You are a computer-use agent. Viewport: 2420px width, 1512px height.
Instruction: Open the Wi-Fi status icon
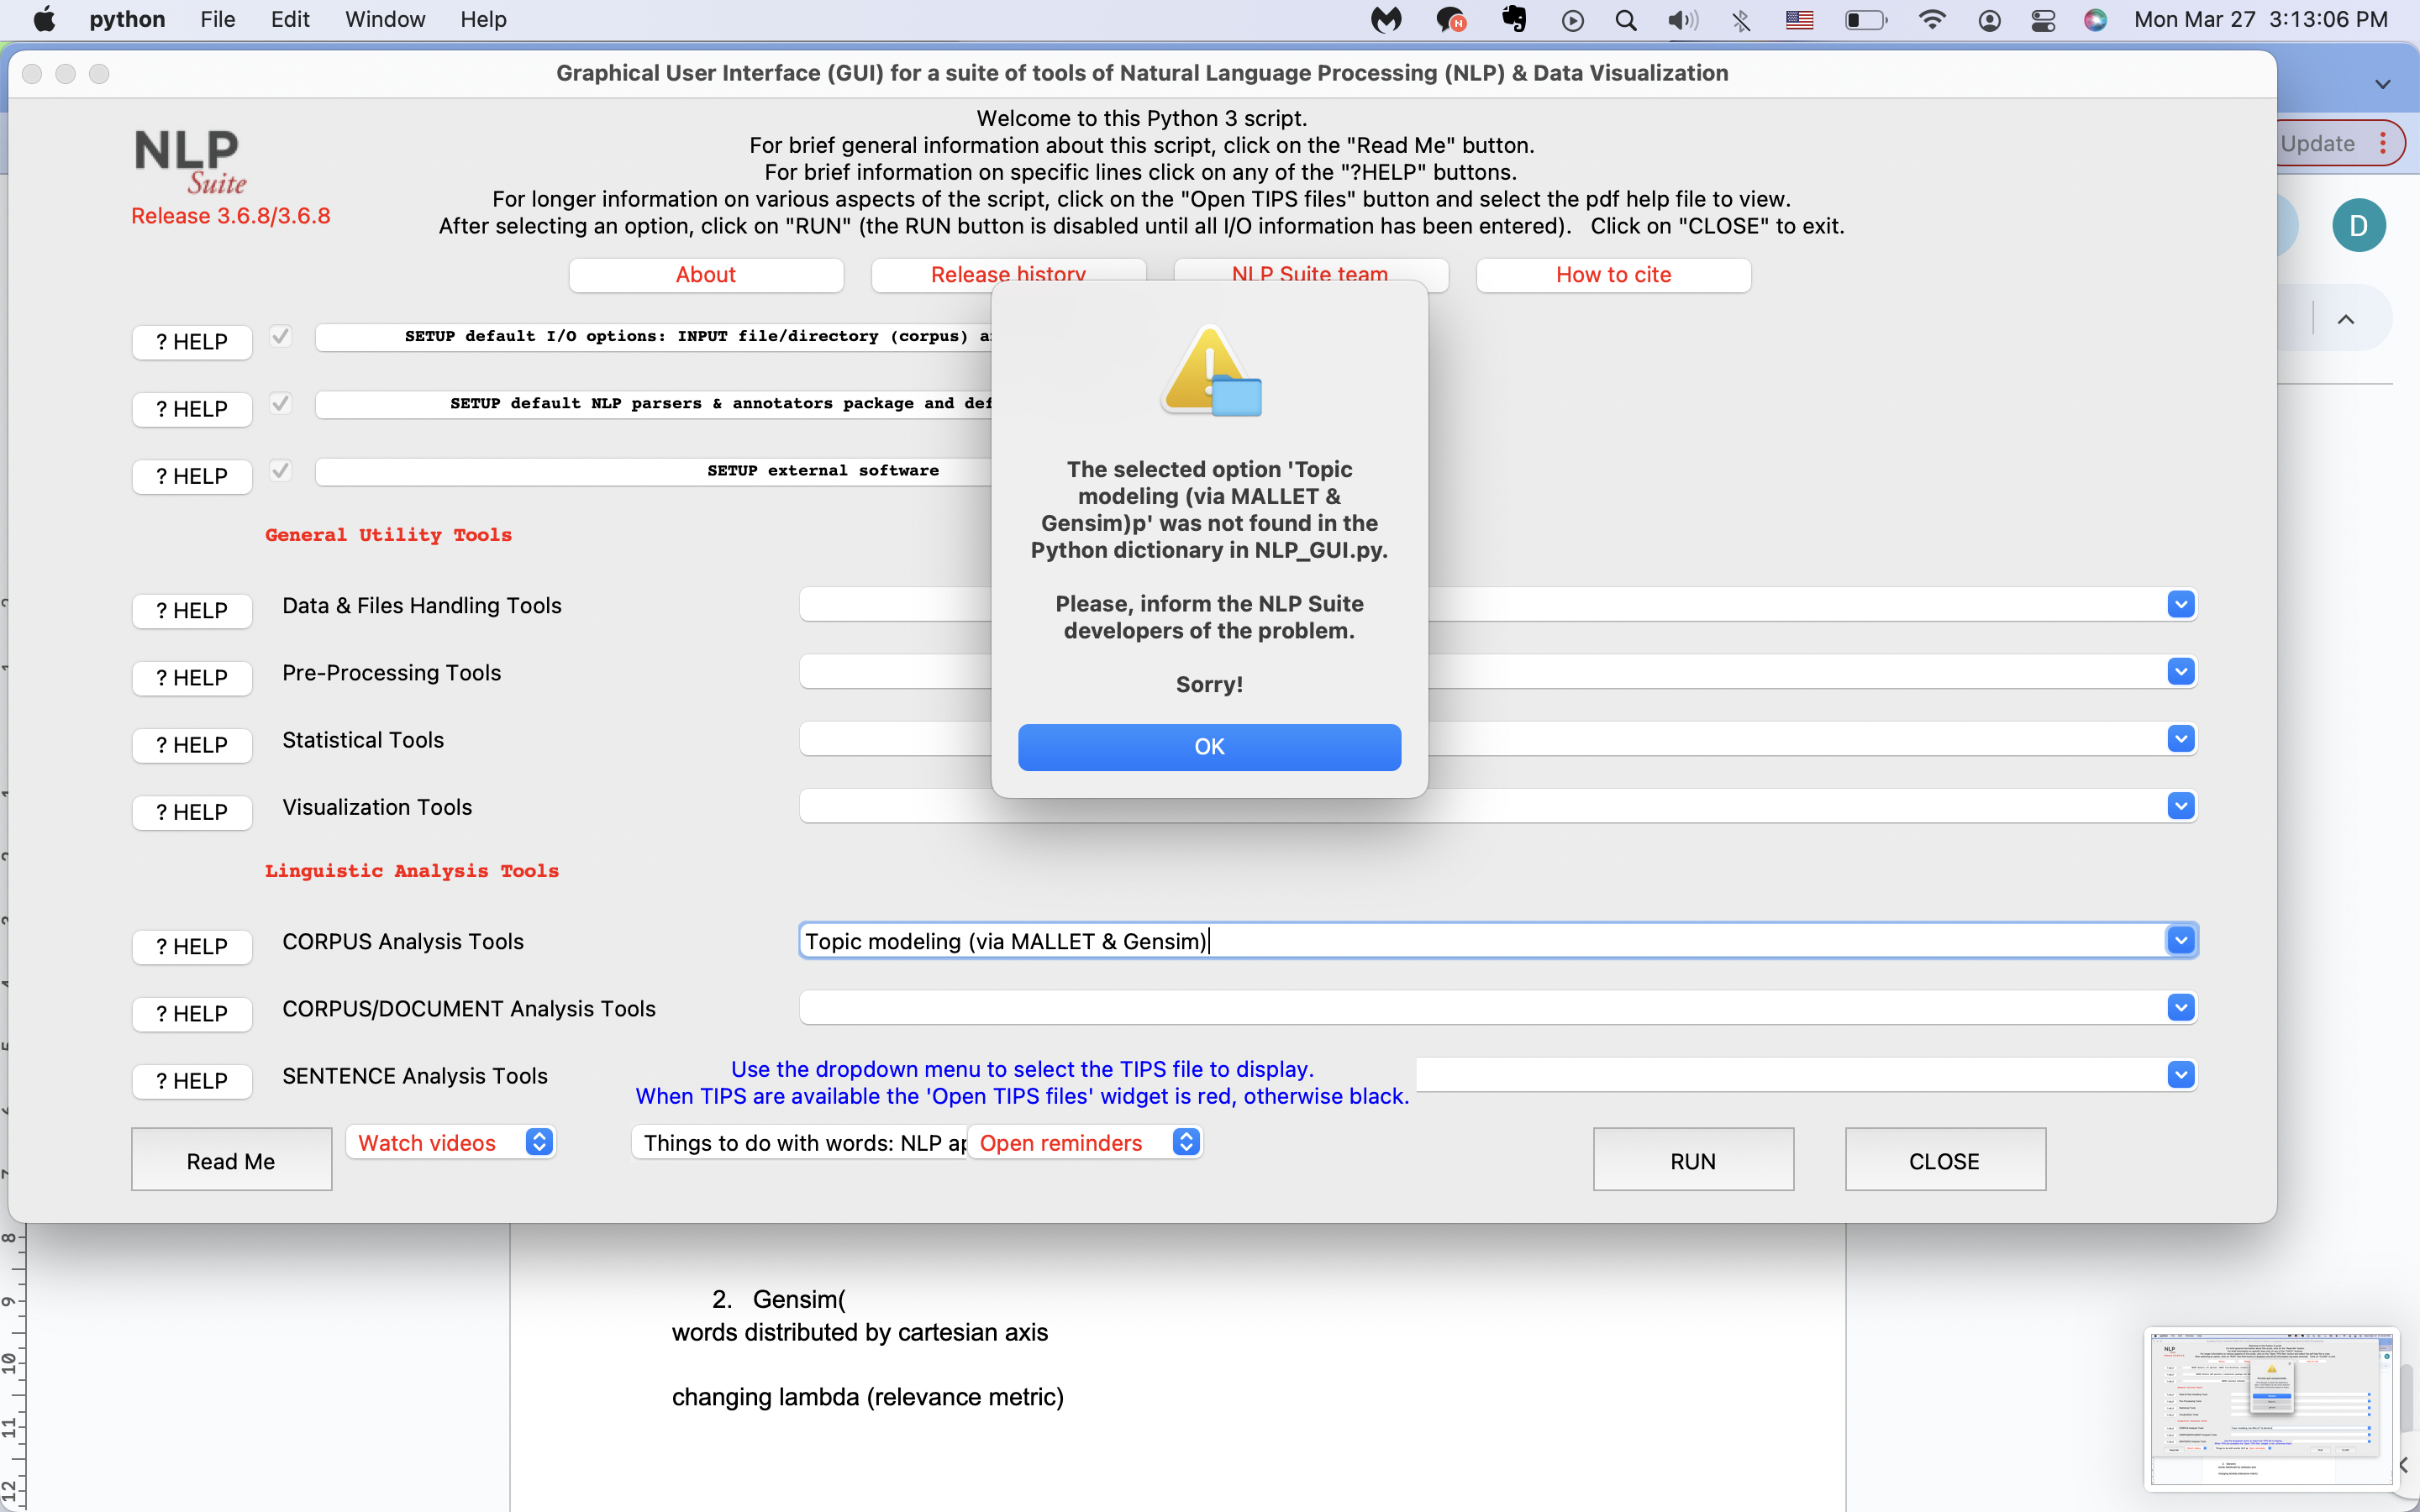tap(1932, 20)
